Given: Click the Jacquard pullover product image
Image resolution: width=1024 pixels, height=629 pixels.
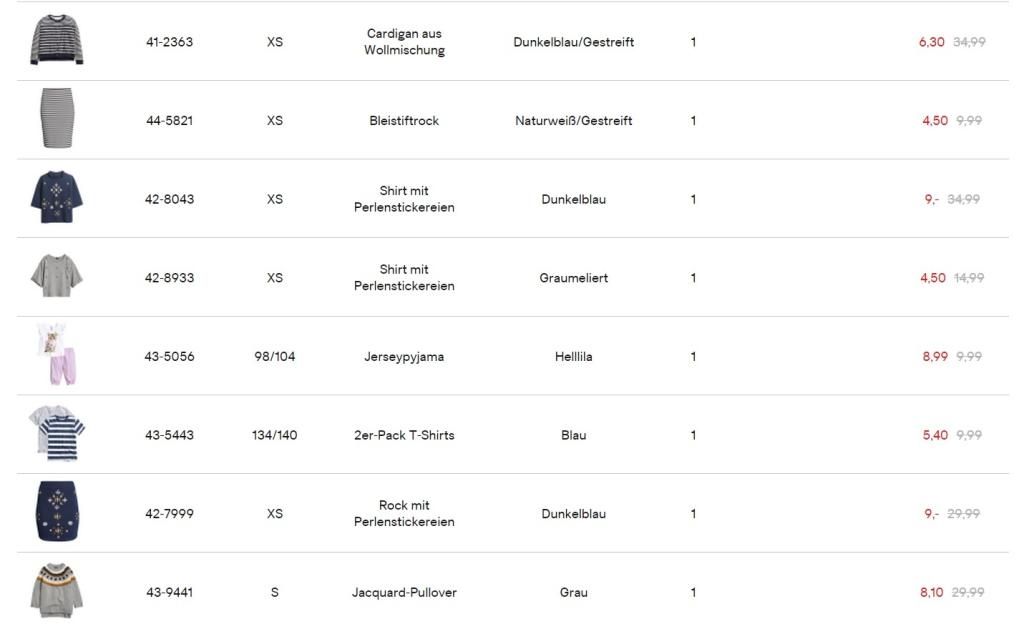Looking at the screenshot, I should tap(57, 590).
